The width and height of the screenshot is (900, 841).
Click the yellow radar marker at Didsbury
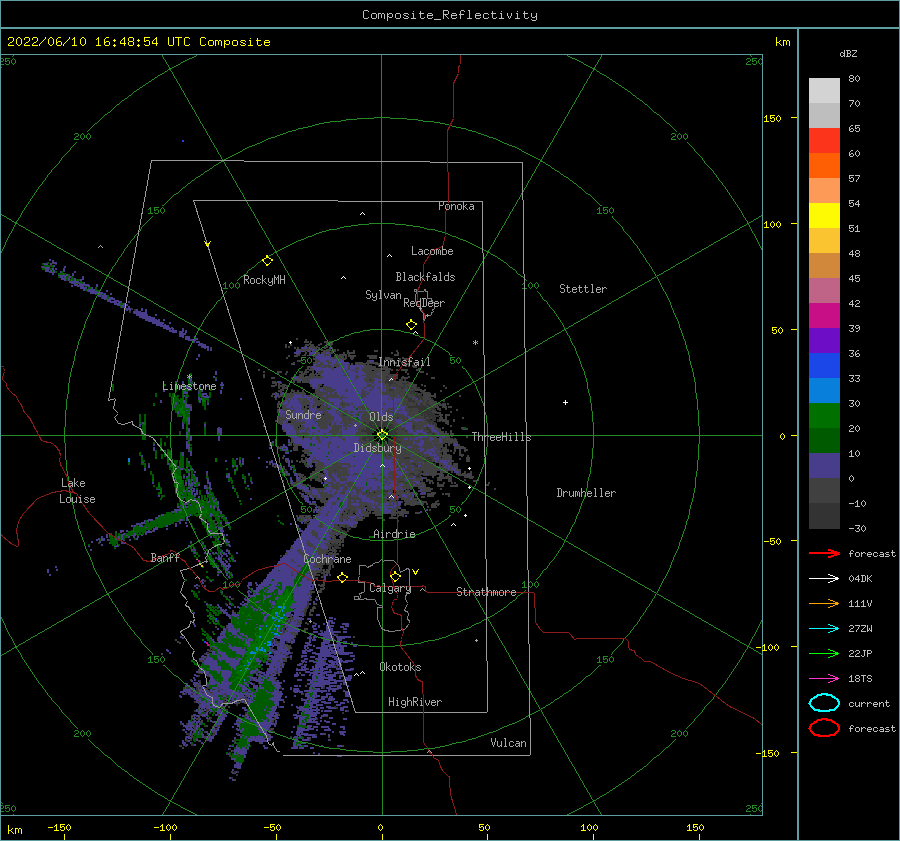pyautogui.click(x=382, y=435)
